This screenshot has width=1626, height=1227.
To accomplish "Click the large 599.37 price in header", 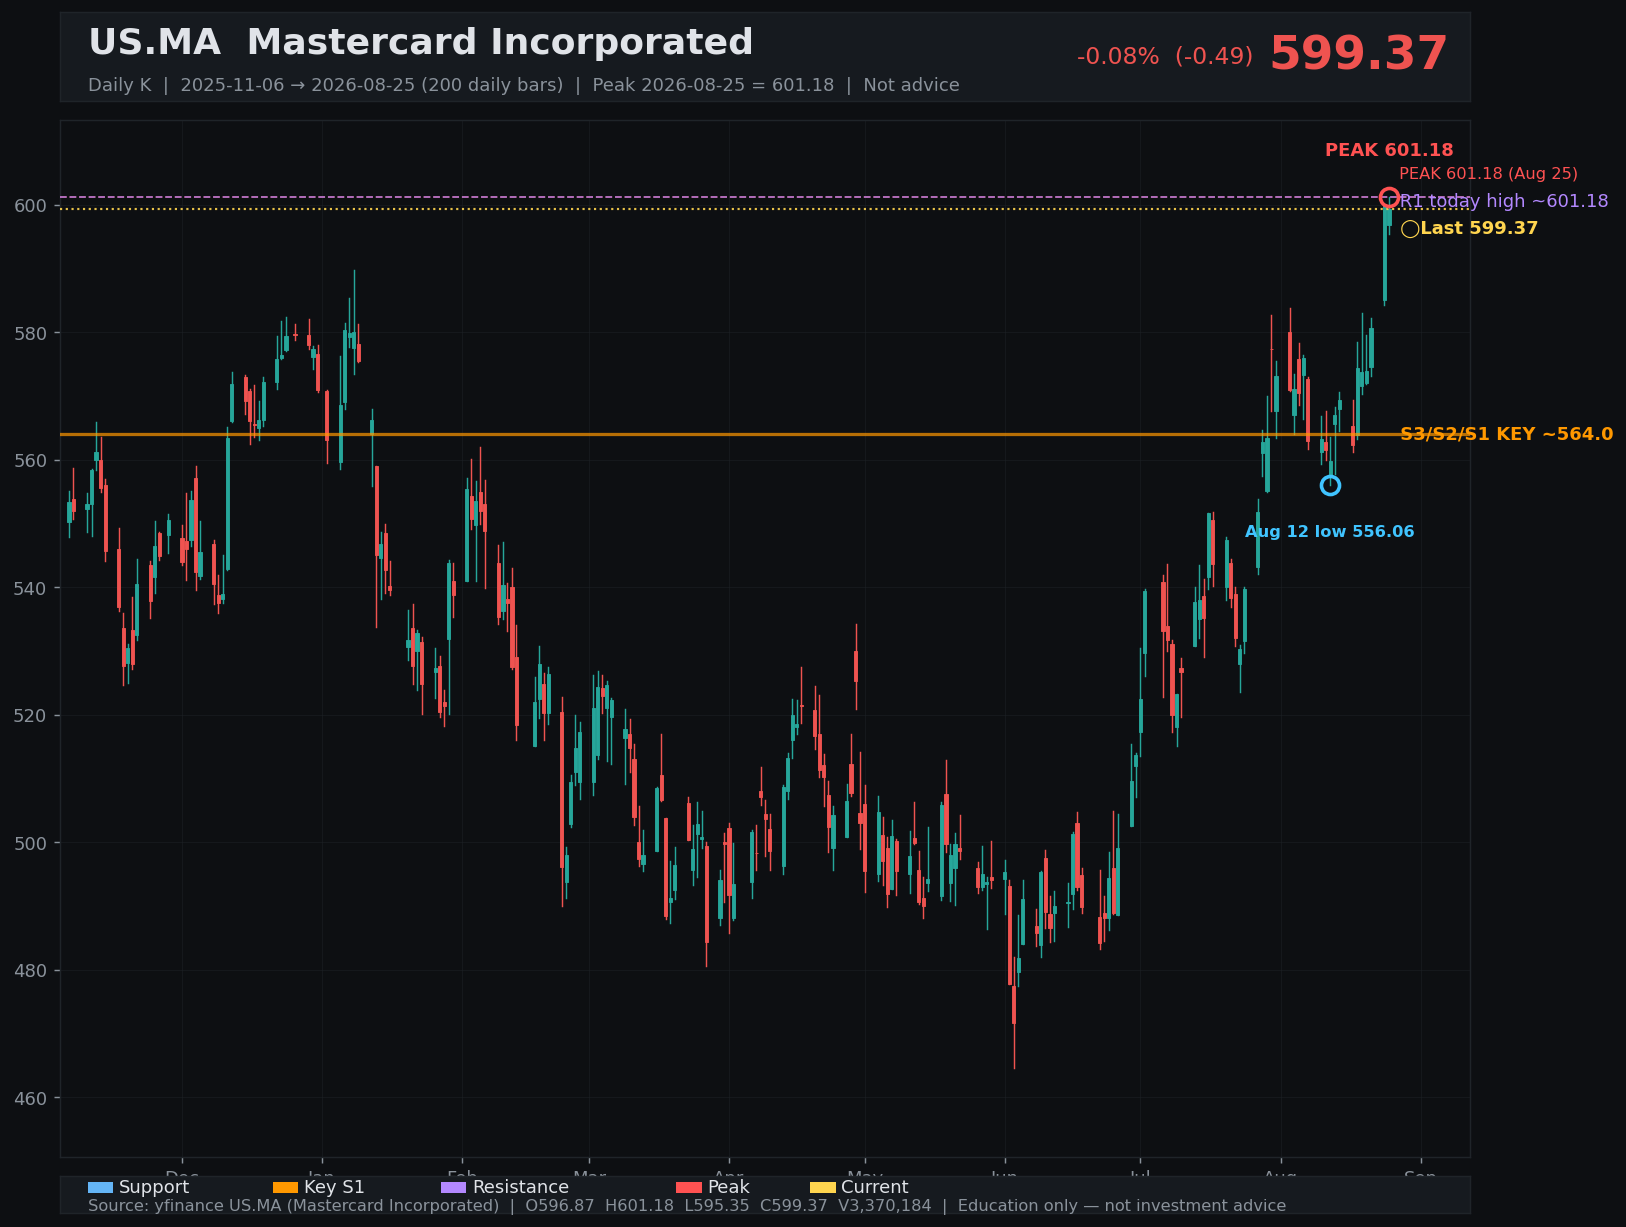I will click(x=1358, y=54).
